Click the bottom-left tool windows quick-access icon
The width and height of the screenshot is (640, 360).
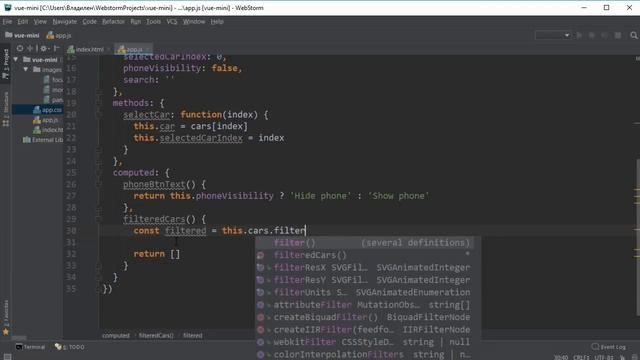tap(7, 357)
